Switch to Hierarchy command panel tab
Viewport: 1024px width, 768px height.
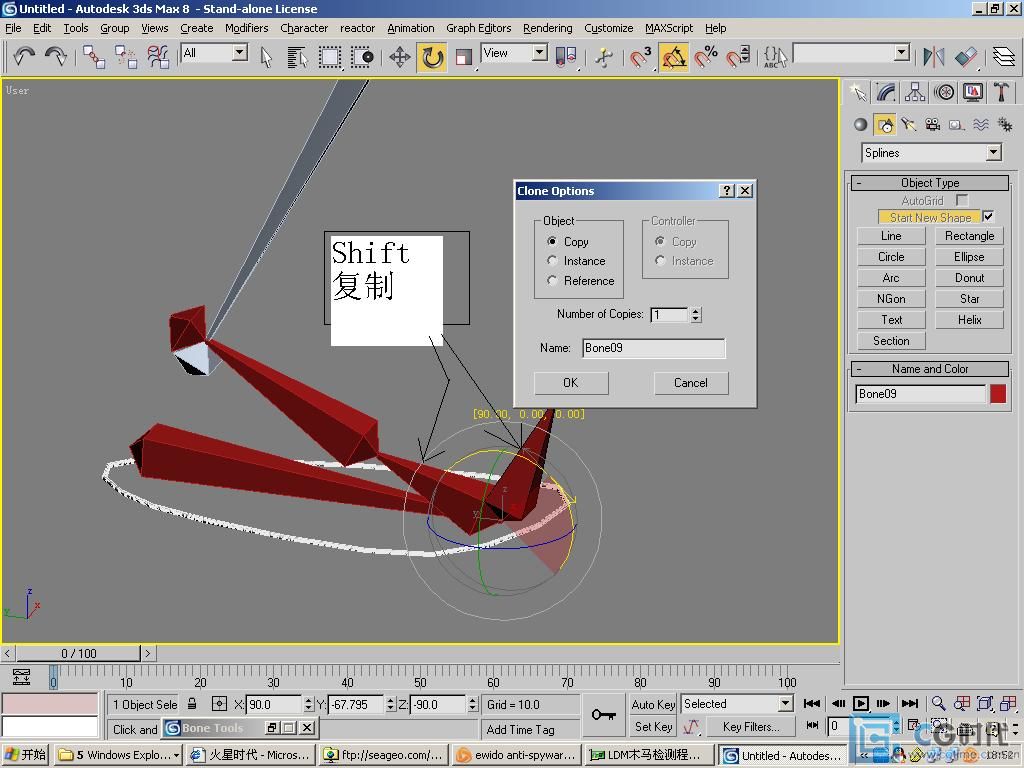tap(915, 92)
